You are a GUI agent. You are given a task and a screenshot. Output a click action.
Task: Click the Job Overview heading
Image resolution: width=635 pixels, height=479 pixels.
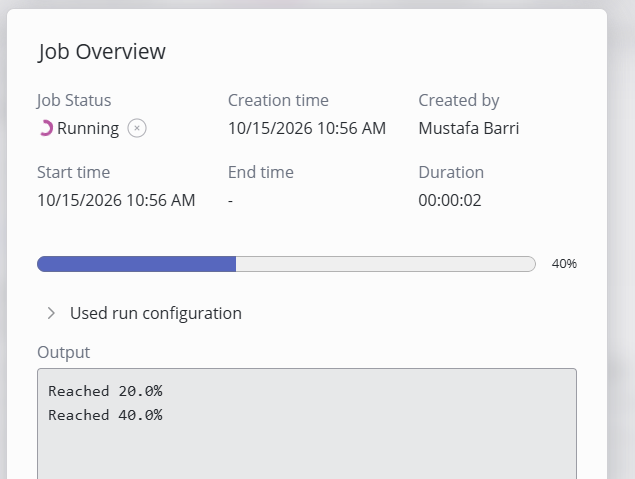tap(102, 52)
